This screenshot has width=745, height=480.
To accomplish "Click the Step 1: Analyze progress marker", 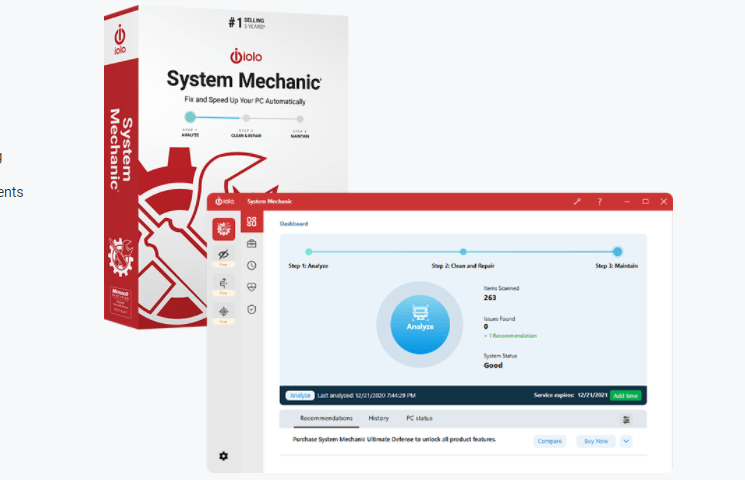I will click(309, 252).
